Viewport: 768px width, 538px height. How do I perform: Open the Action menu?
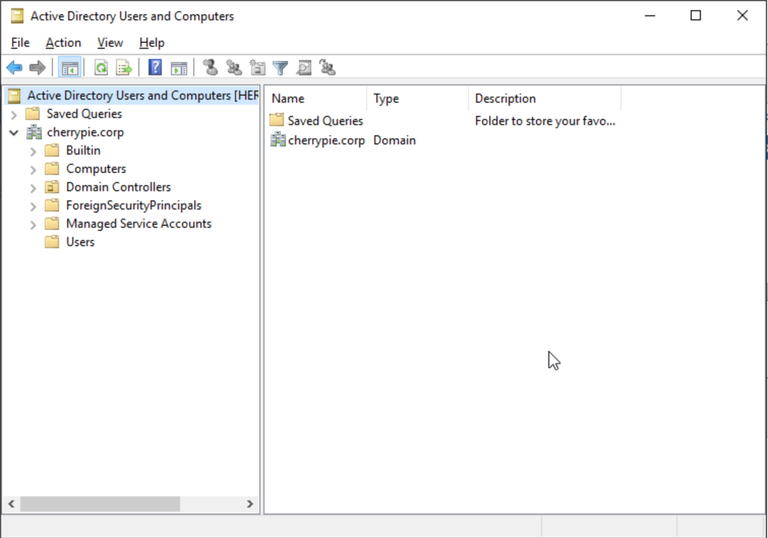tap(63, 43)
